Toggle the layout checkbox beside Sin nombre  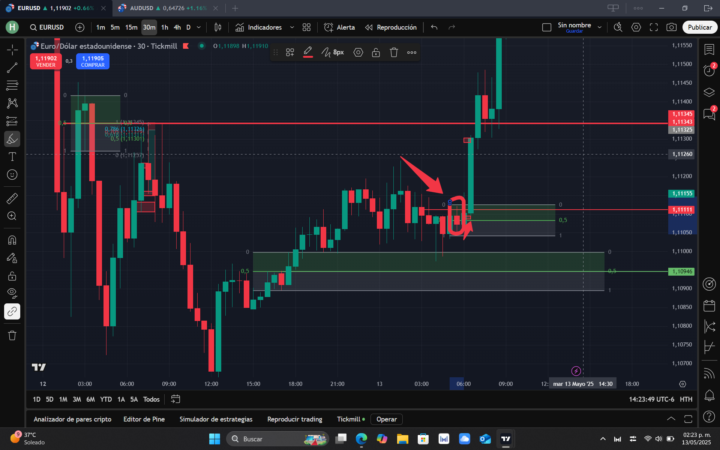coord(546,28)
